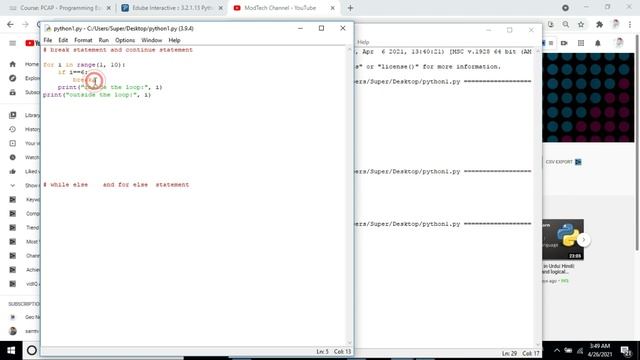Open the Options menu in IDLE editor
The width and height of the screenshot is (640, 360).
pyautogui.click(x=125, y=40)
